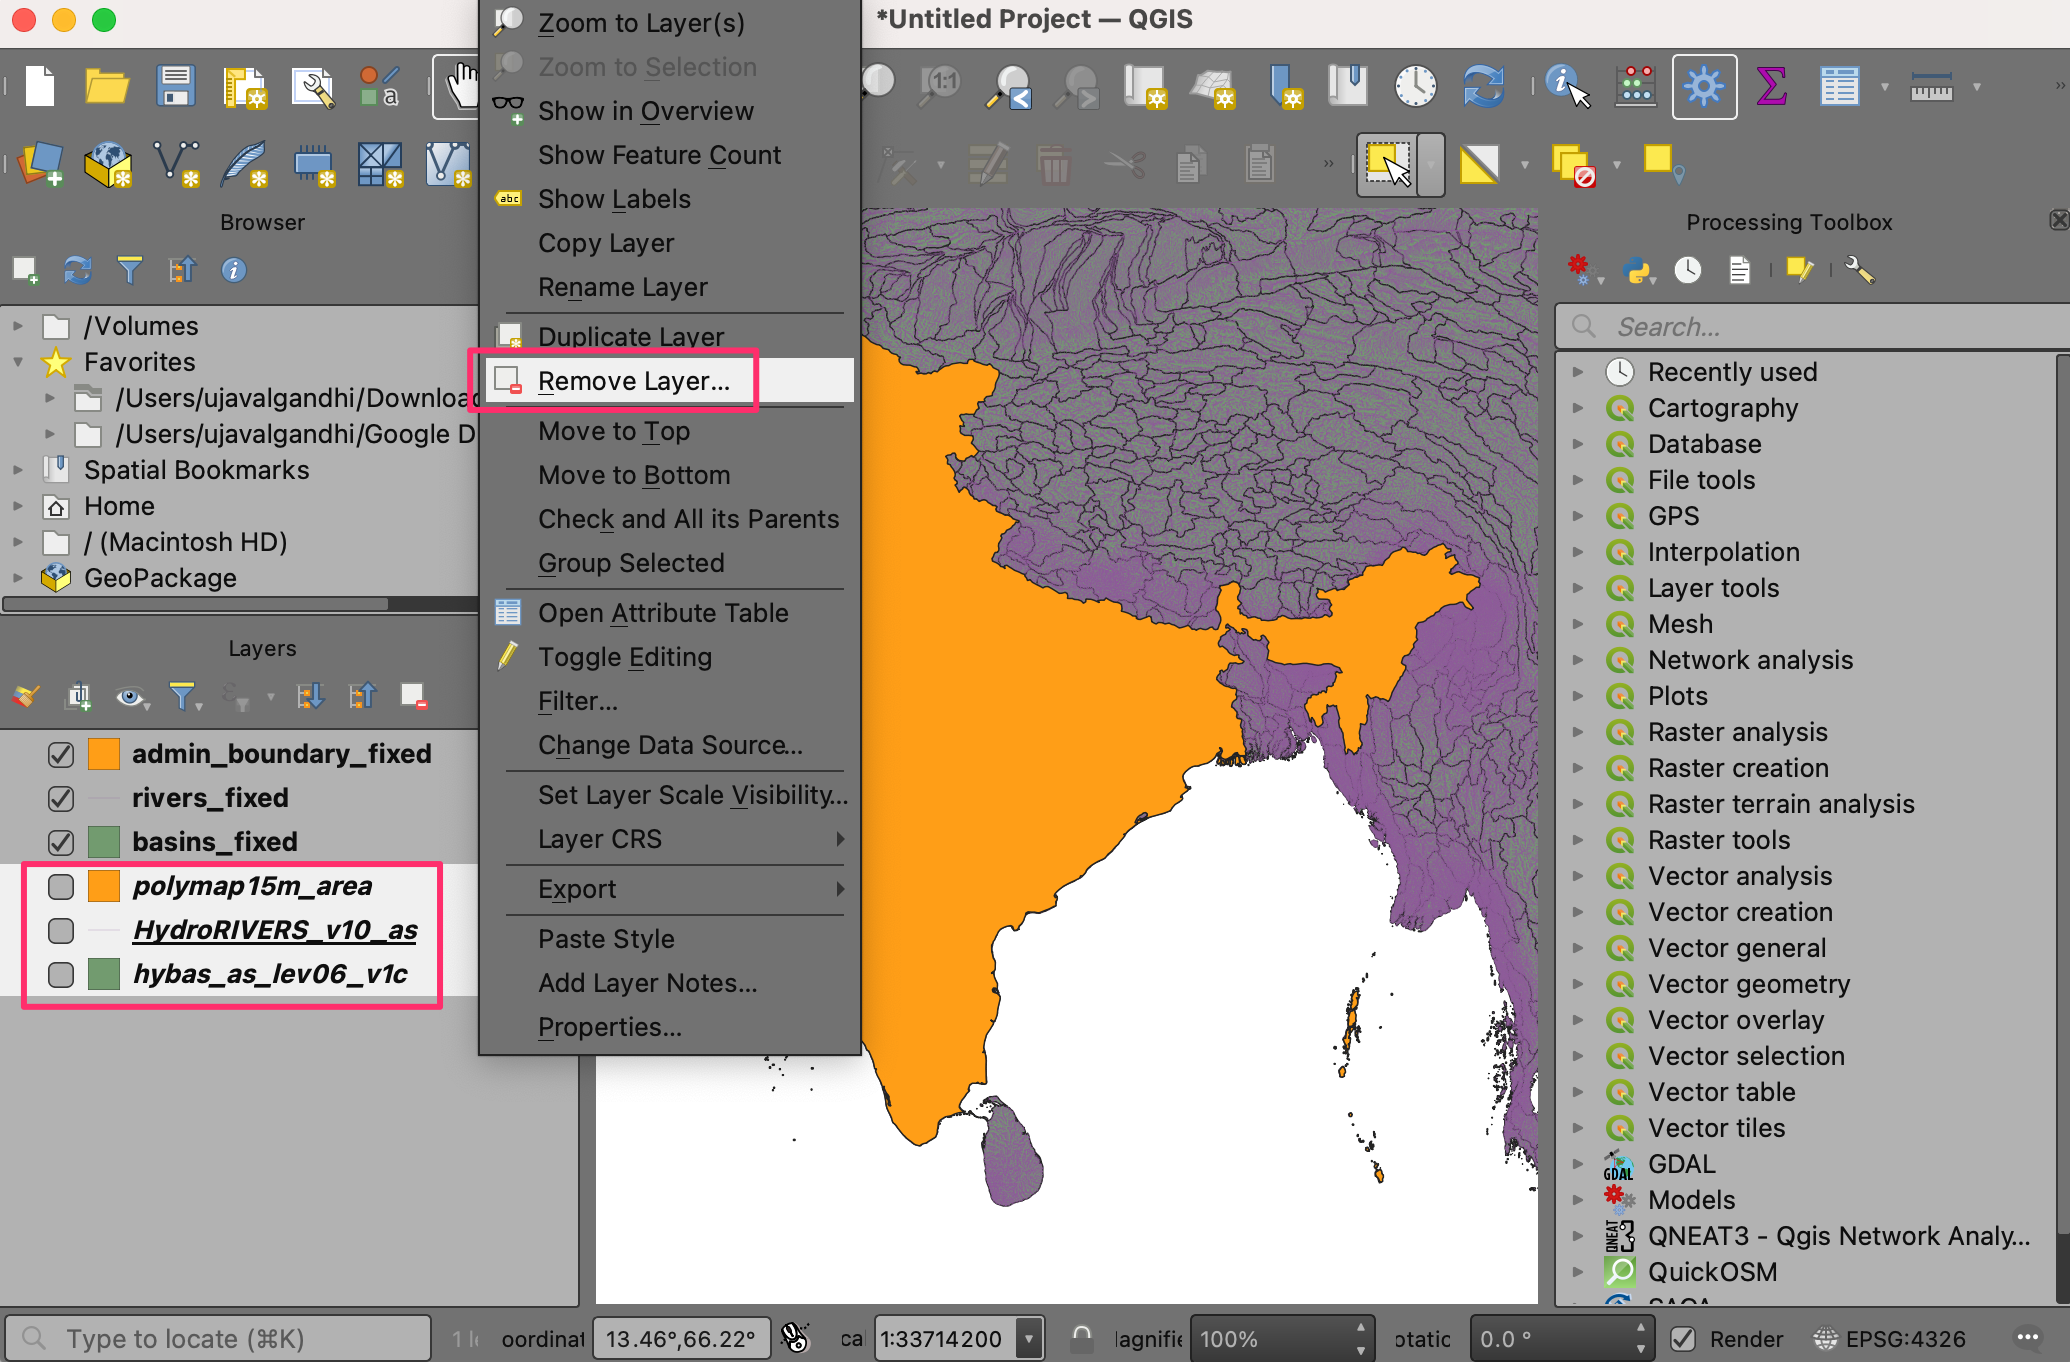Select the Identify Features tool
This screenshot has height=1362, width=2070.
1566,87
